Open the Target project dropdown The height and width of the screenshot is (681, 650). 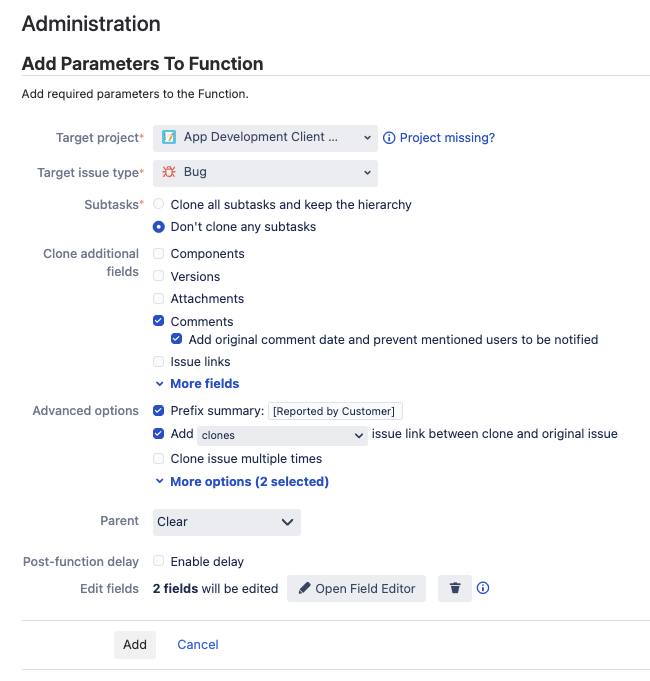pyautogui.click(x=265, y=137)
